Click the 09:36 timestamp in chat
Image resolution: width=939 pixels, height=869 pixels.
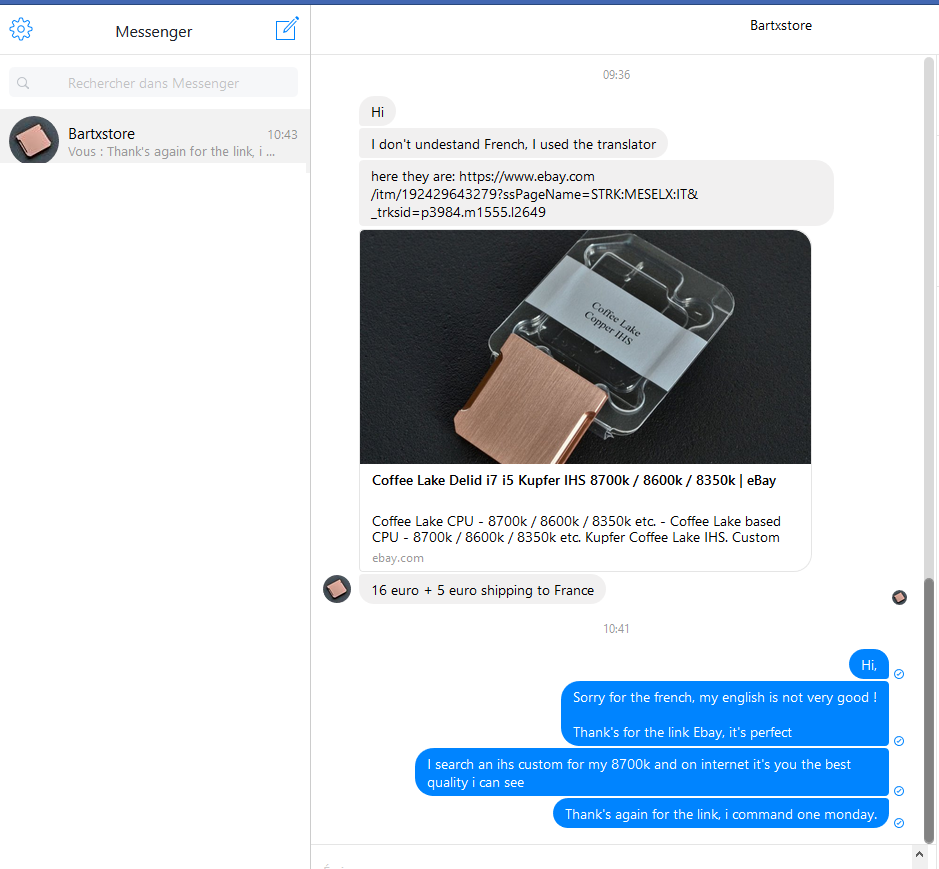pyautogui.click(x=616, y=74)
